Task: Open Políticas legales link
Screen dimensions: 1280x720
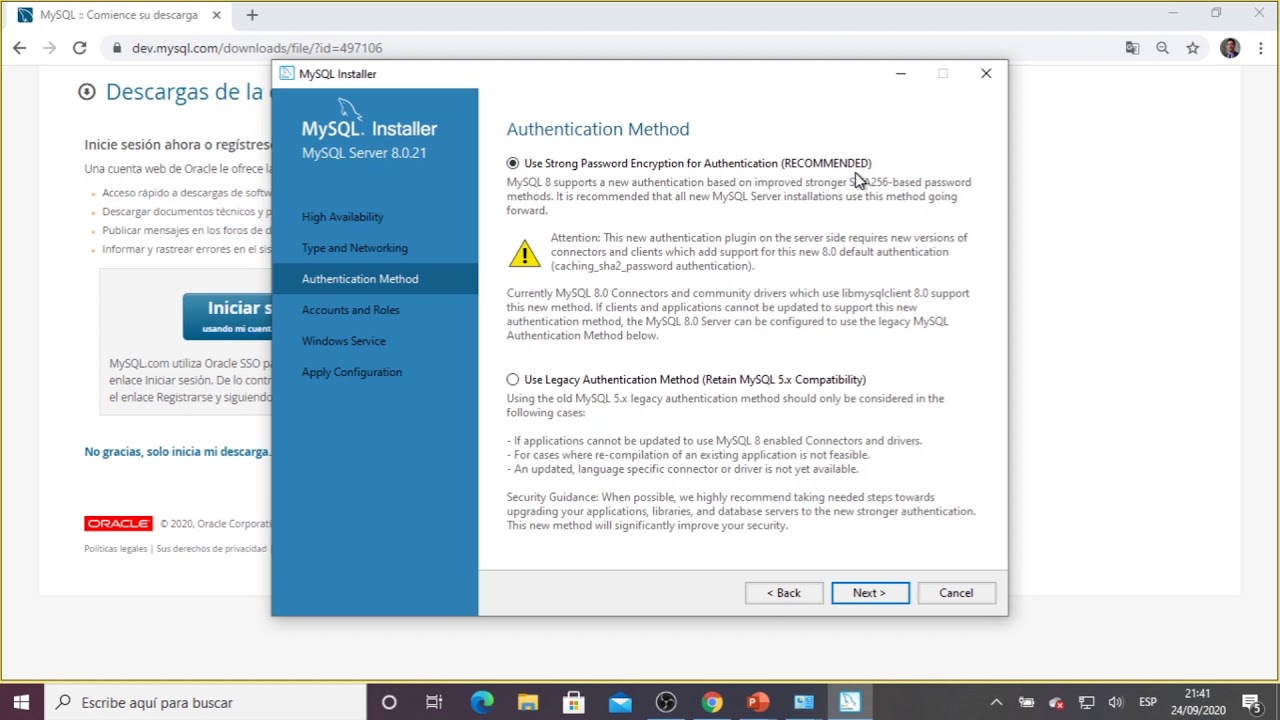Action: (116, 549)
